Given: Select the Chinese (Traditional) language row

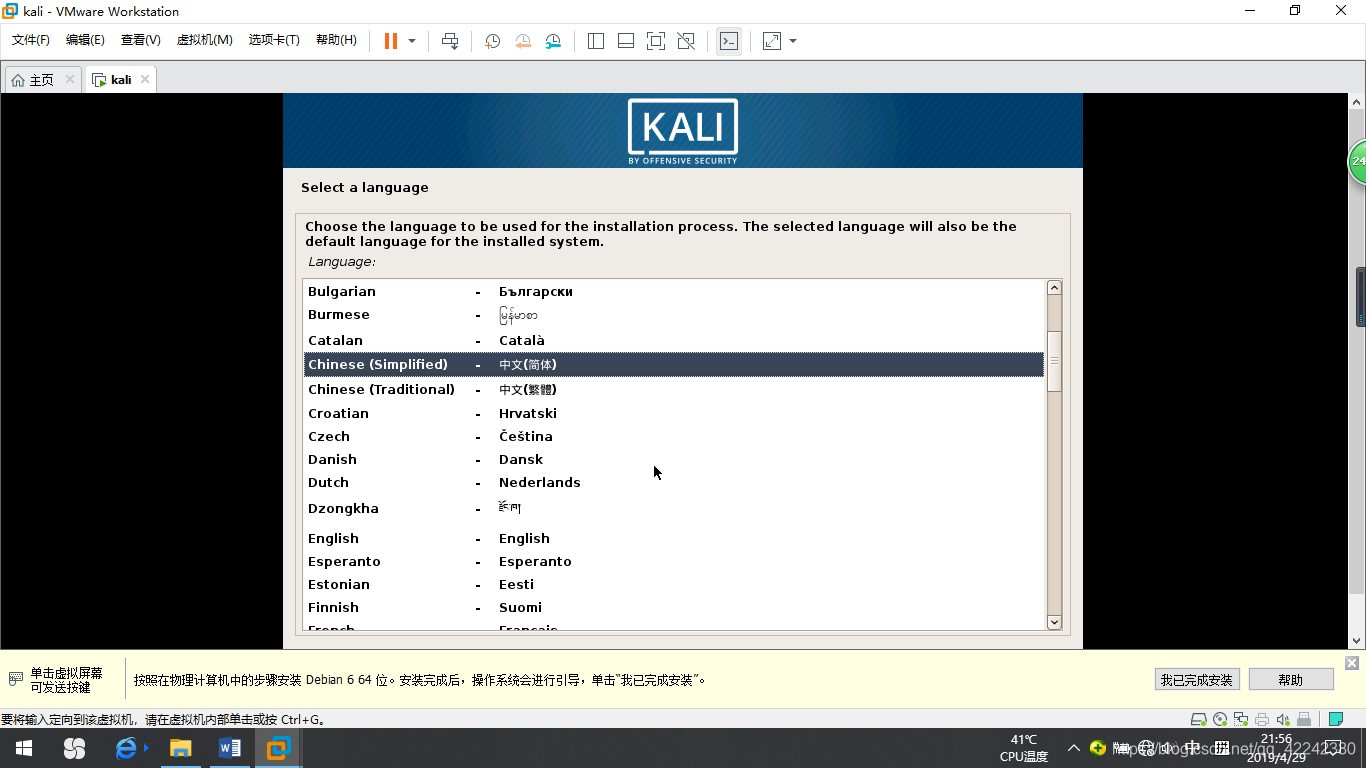Looking at the screenshot, I should [674, 389].
